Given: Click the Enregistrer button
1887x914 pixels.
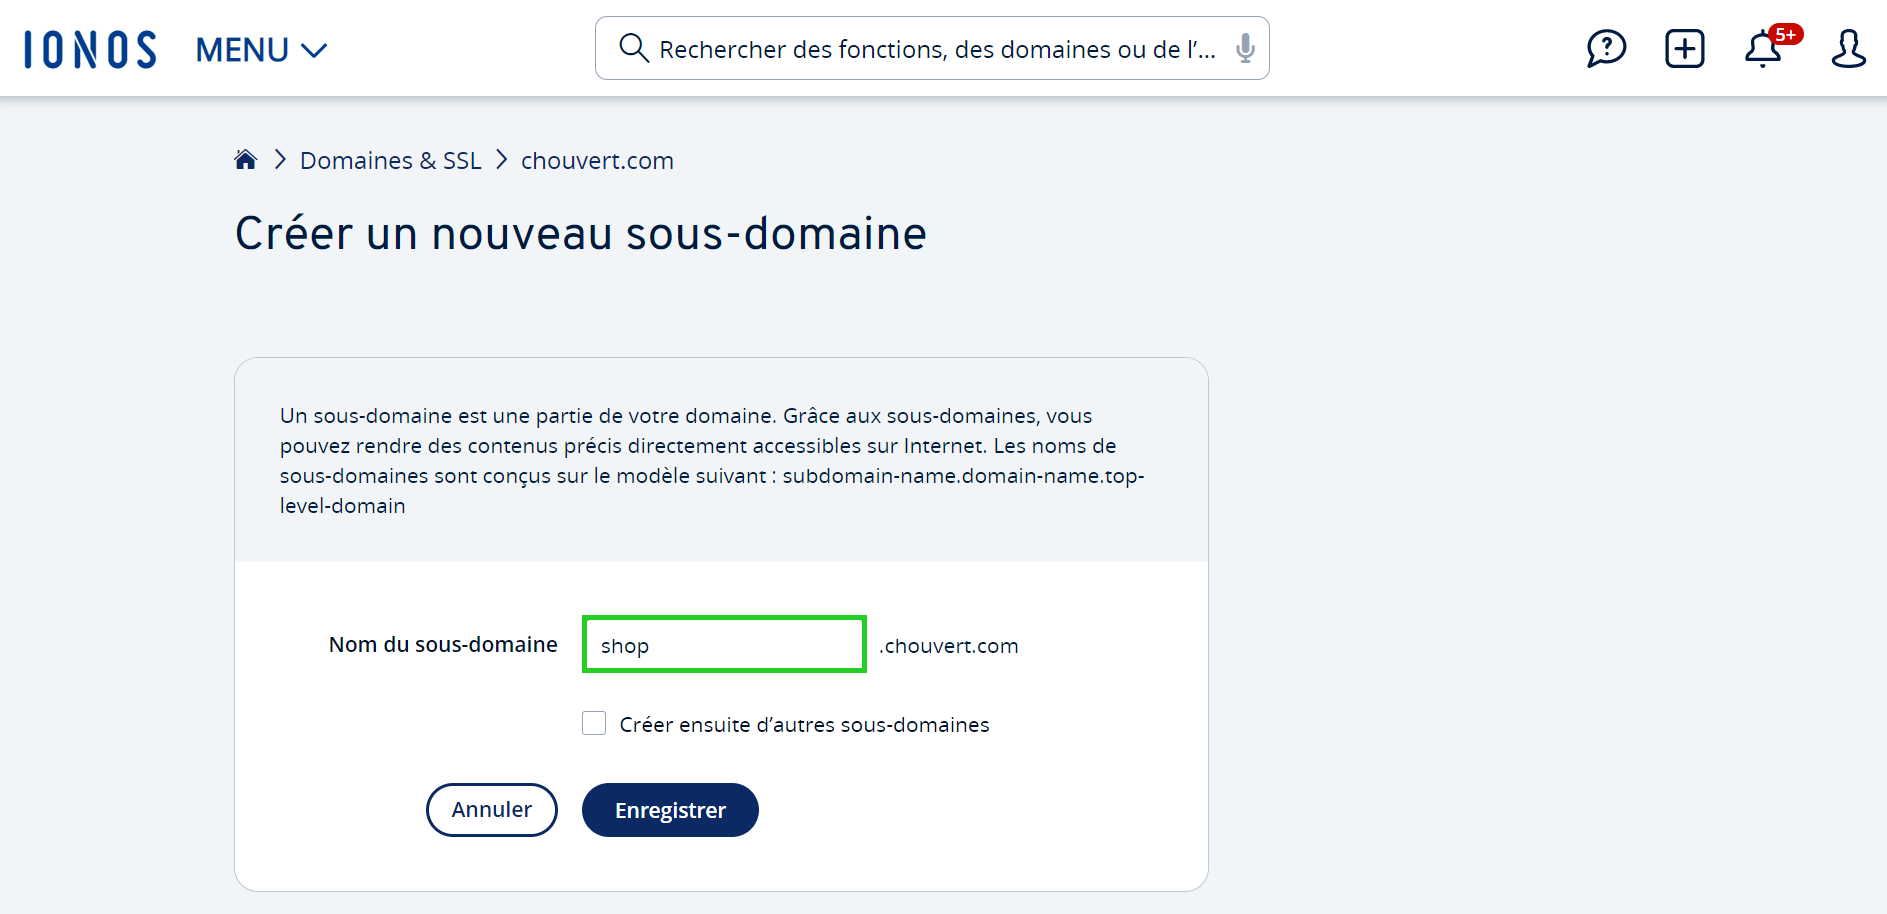Looking at the screenshot, I should (x=670, y=810).
